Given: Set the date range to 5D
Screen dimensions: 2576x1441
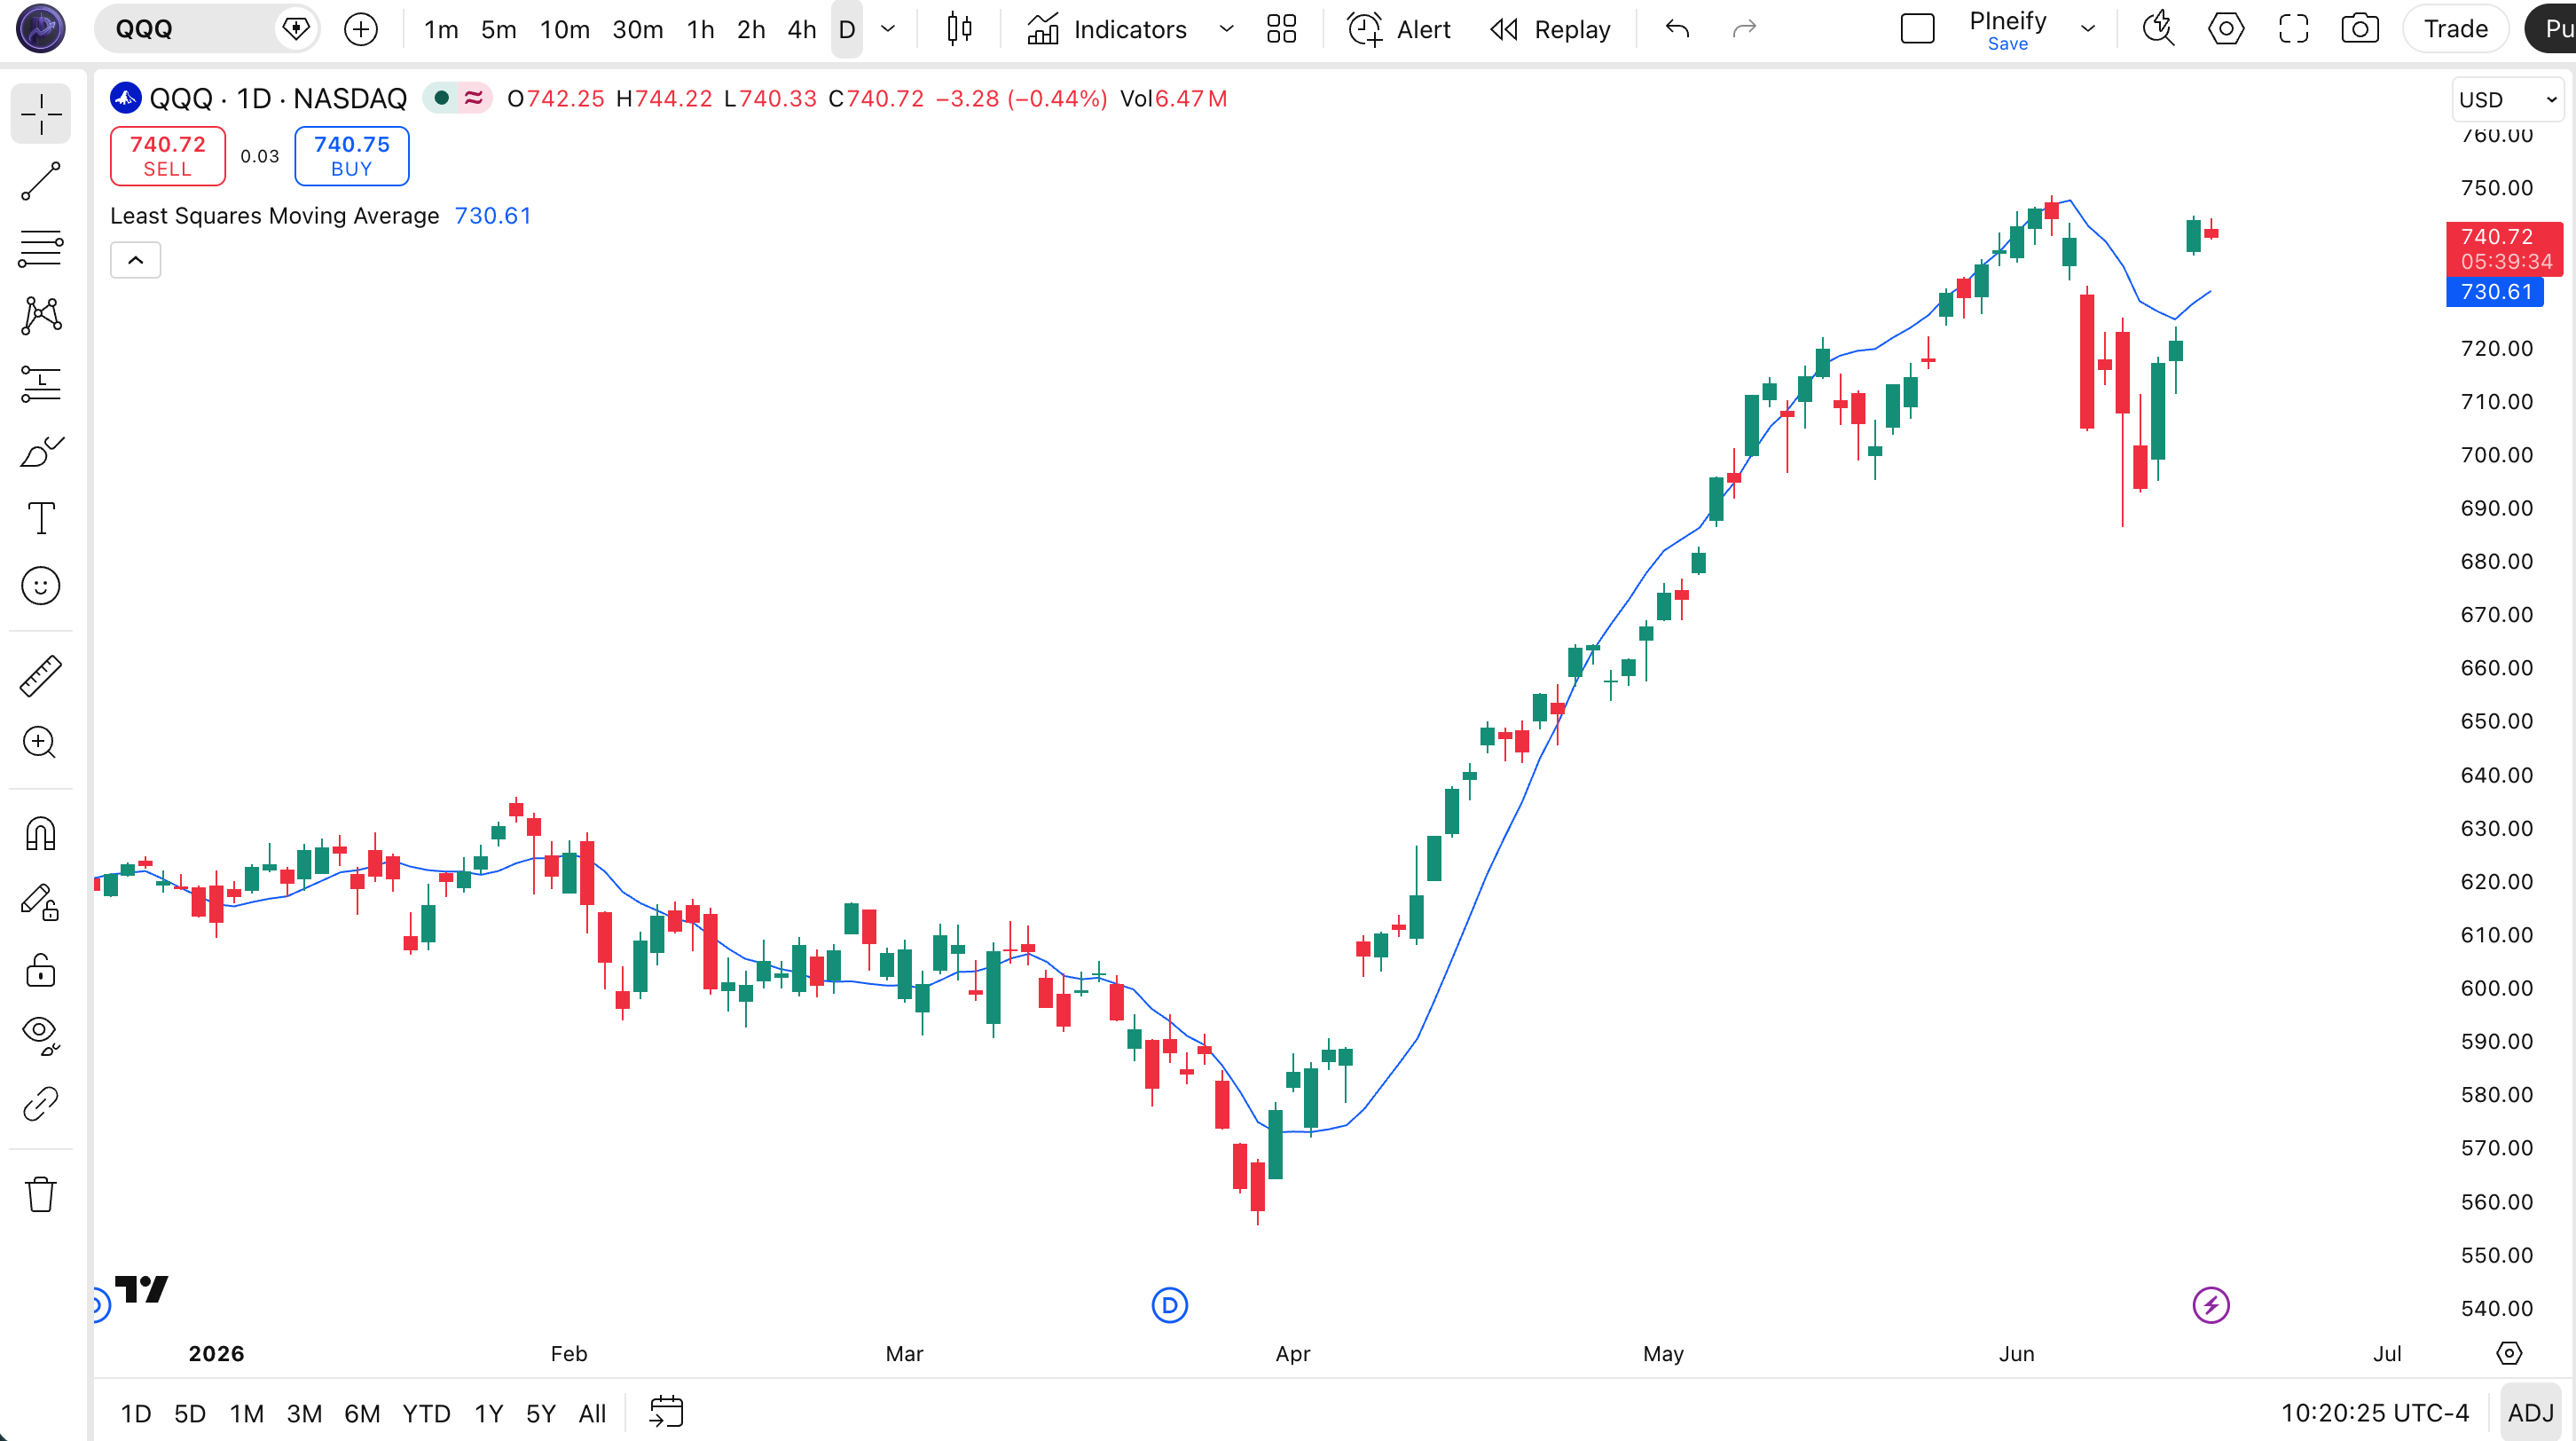Looking at the screenshot, I should [190, 1413].
